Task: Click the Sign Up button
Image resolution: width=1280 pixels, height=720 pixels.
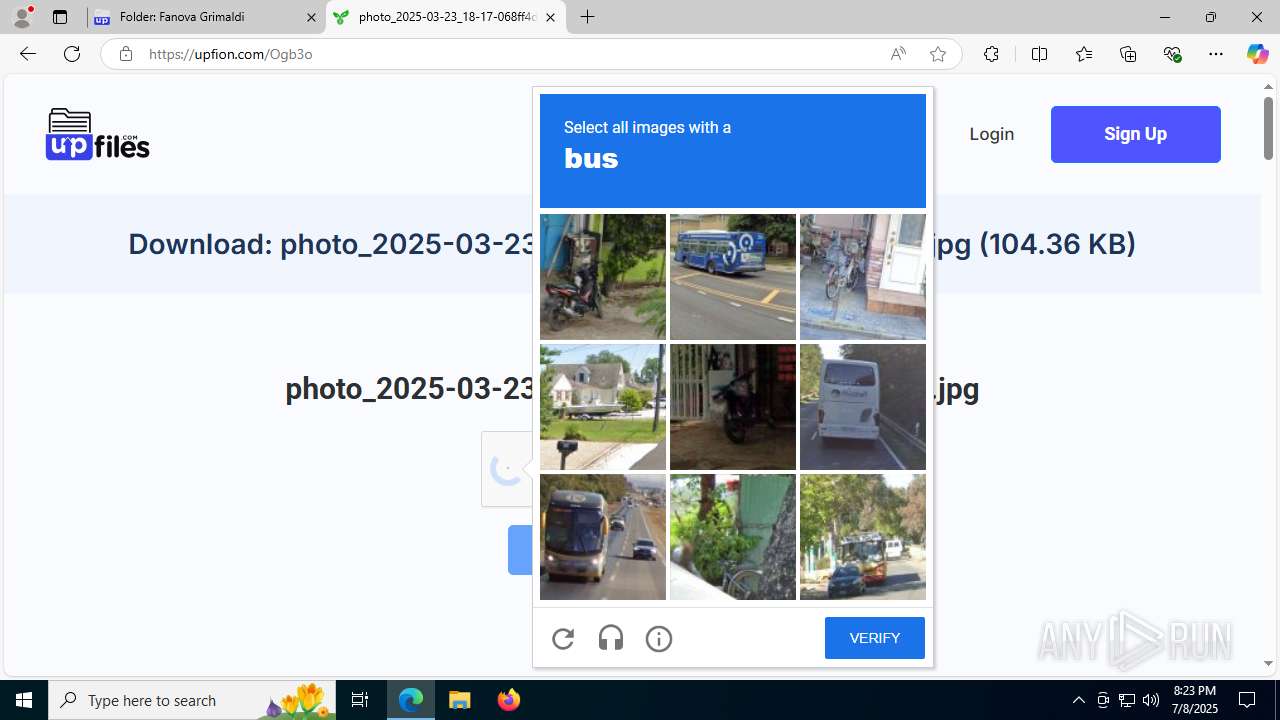Action: coord(1135,134)
